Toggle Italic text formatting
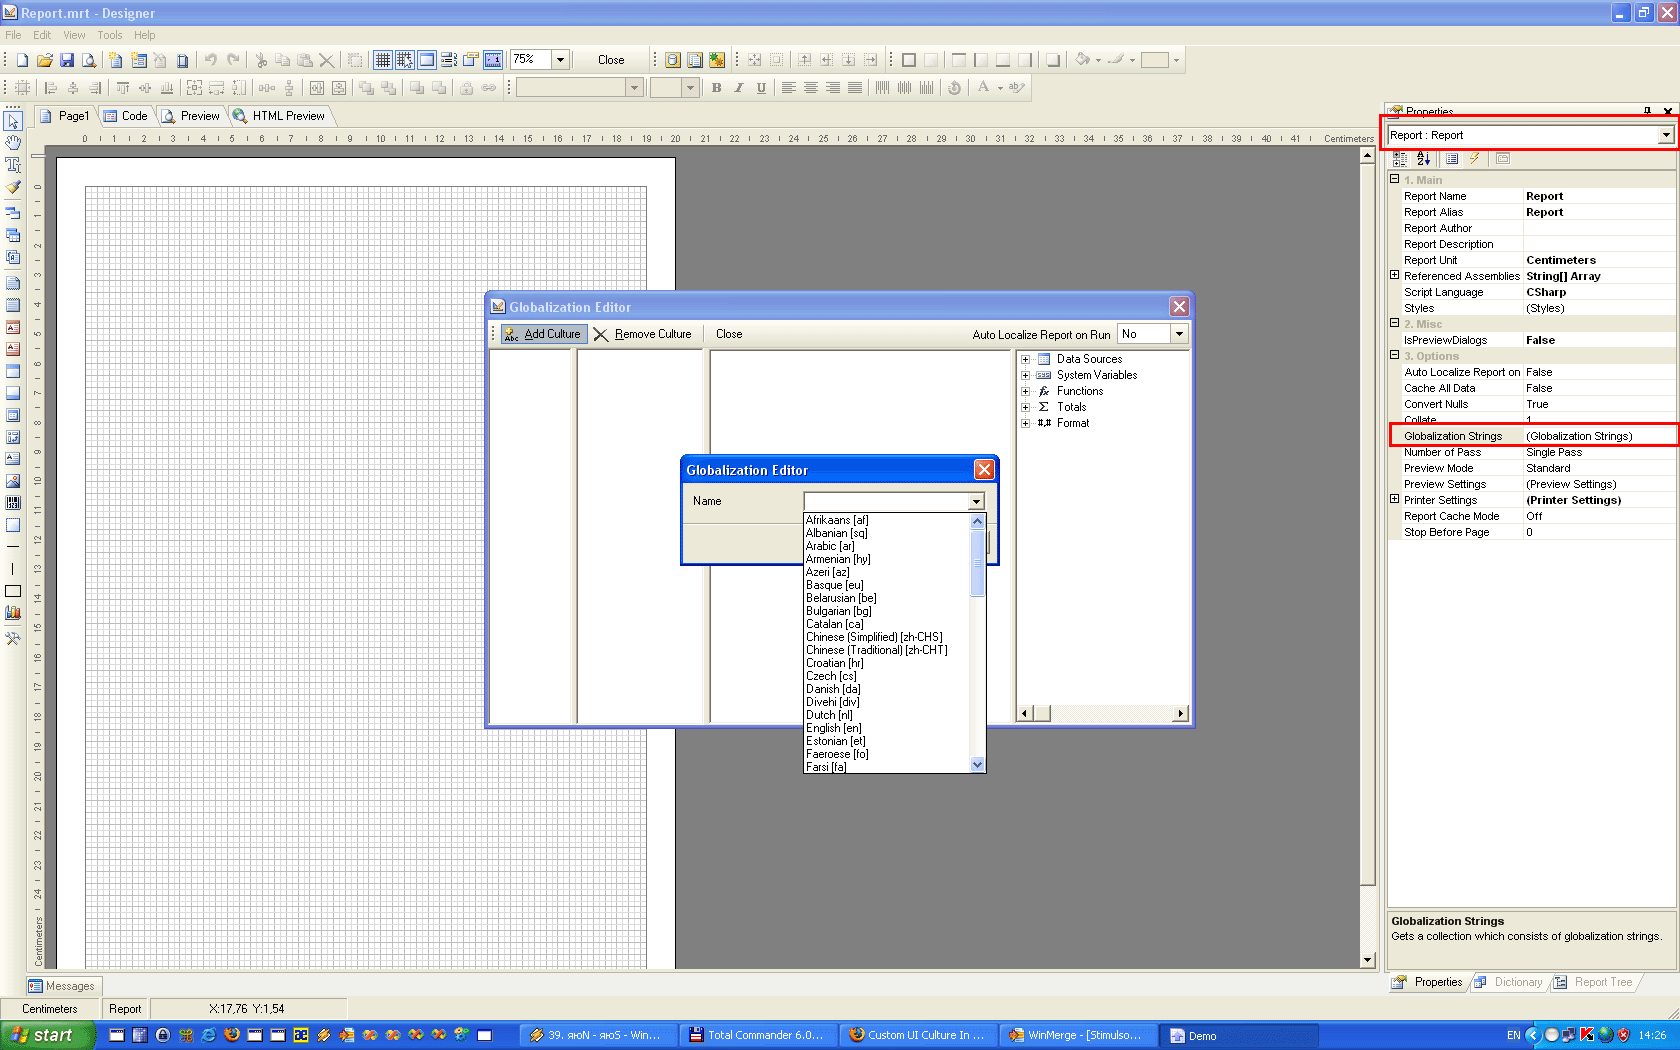 coord(739,88)
